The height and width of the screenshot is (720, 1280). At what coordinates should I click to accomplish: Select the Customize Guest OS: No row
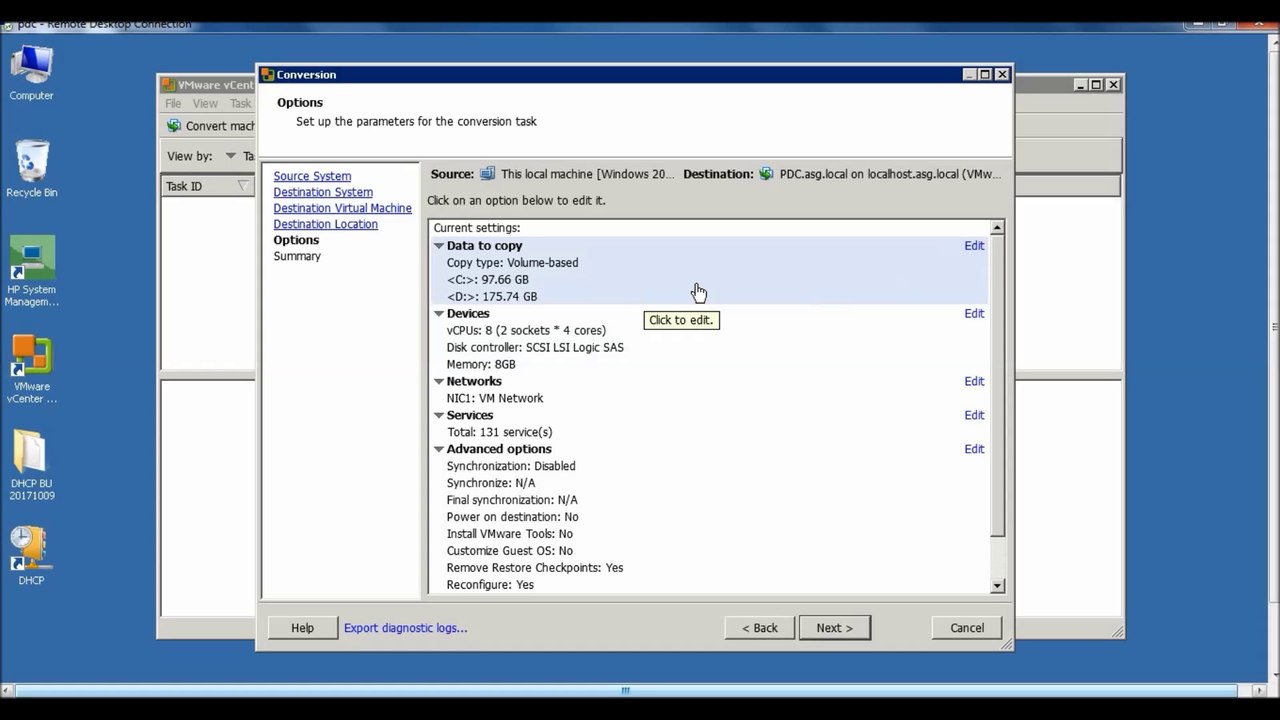tap(510, 552)
